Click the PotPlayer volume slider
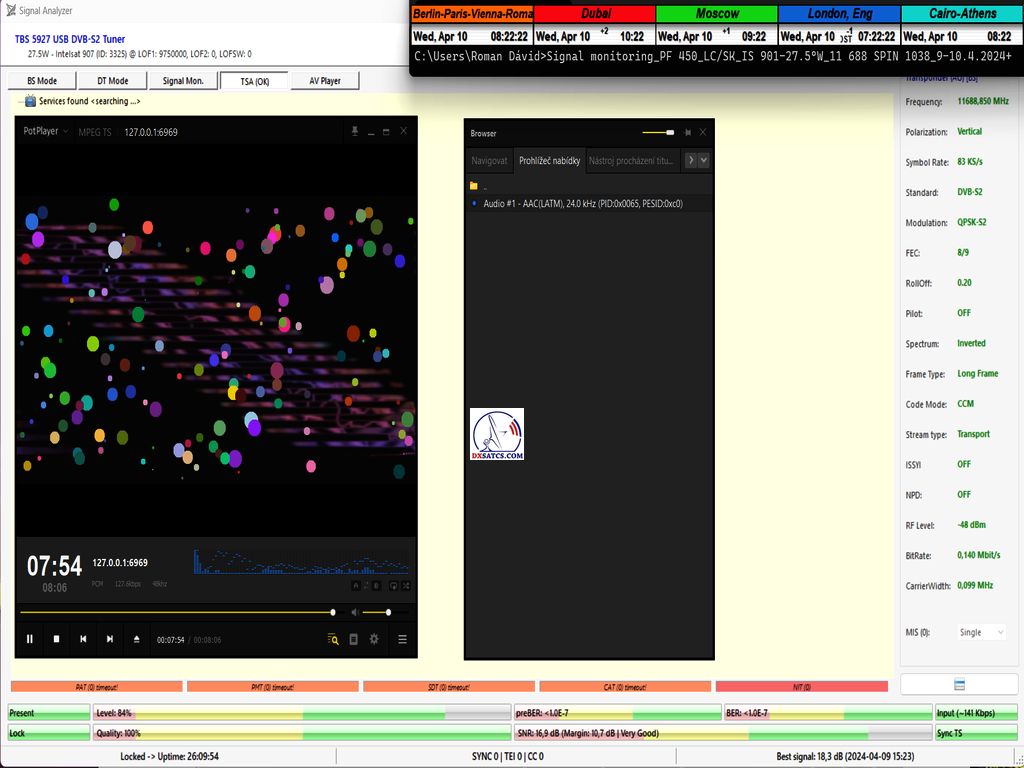The image size is (1024, 768). [x=385, y=612]
